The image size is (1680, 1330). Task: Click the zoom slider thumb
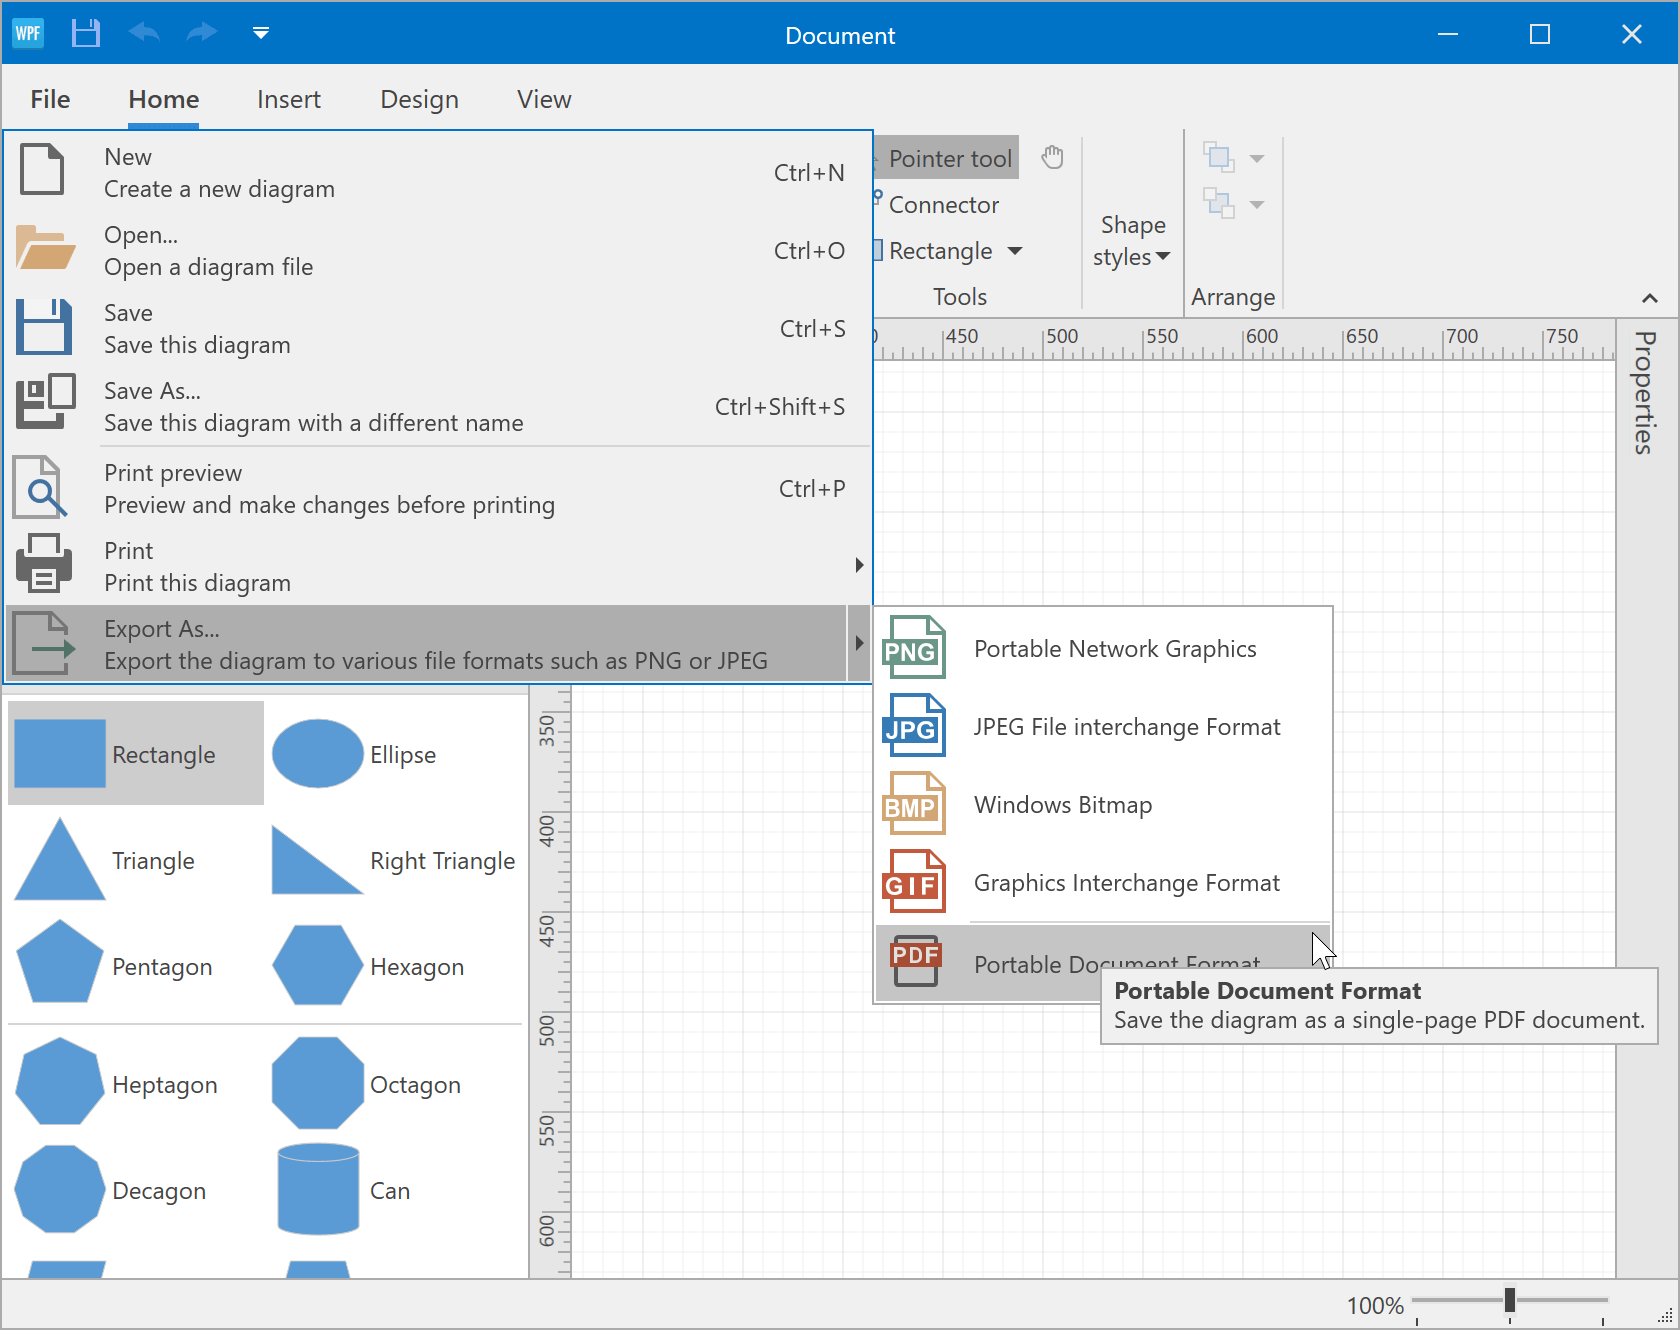coord(1509,1300)
